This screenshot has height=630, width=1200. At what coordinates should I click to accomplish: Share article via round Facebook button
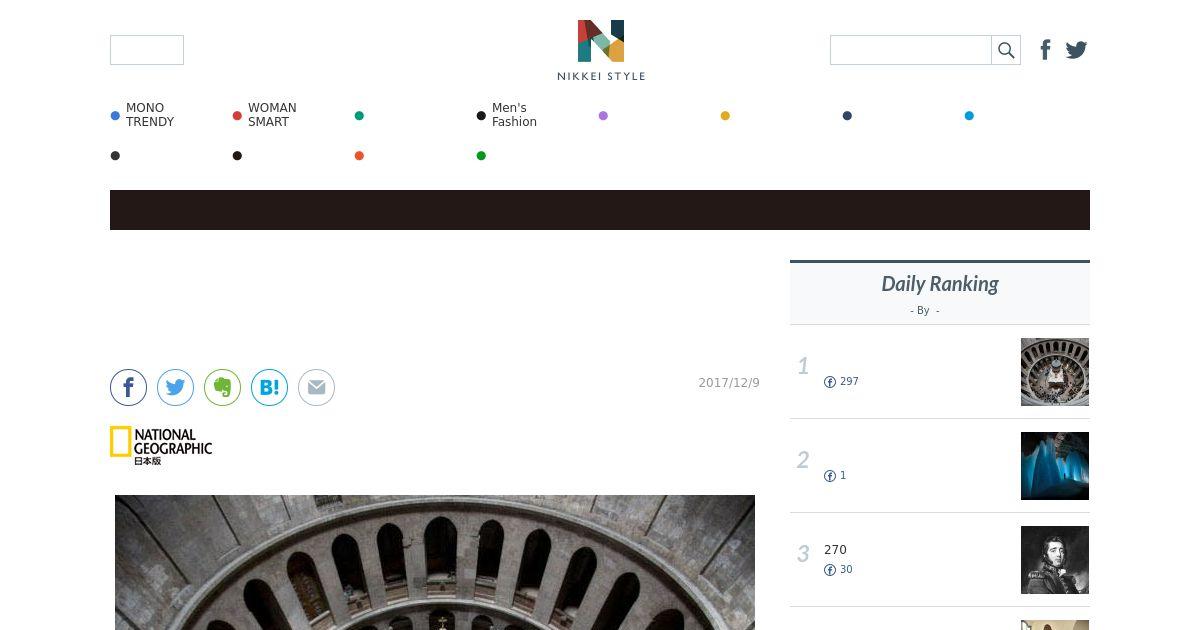tap(128, 387)
